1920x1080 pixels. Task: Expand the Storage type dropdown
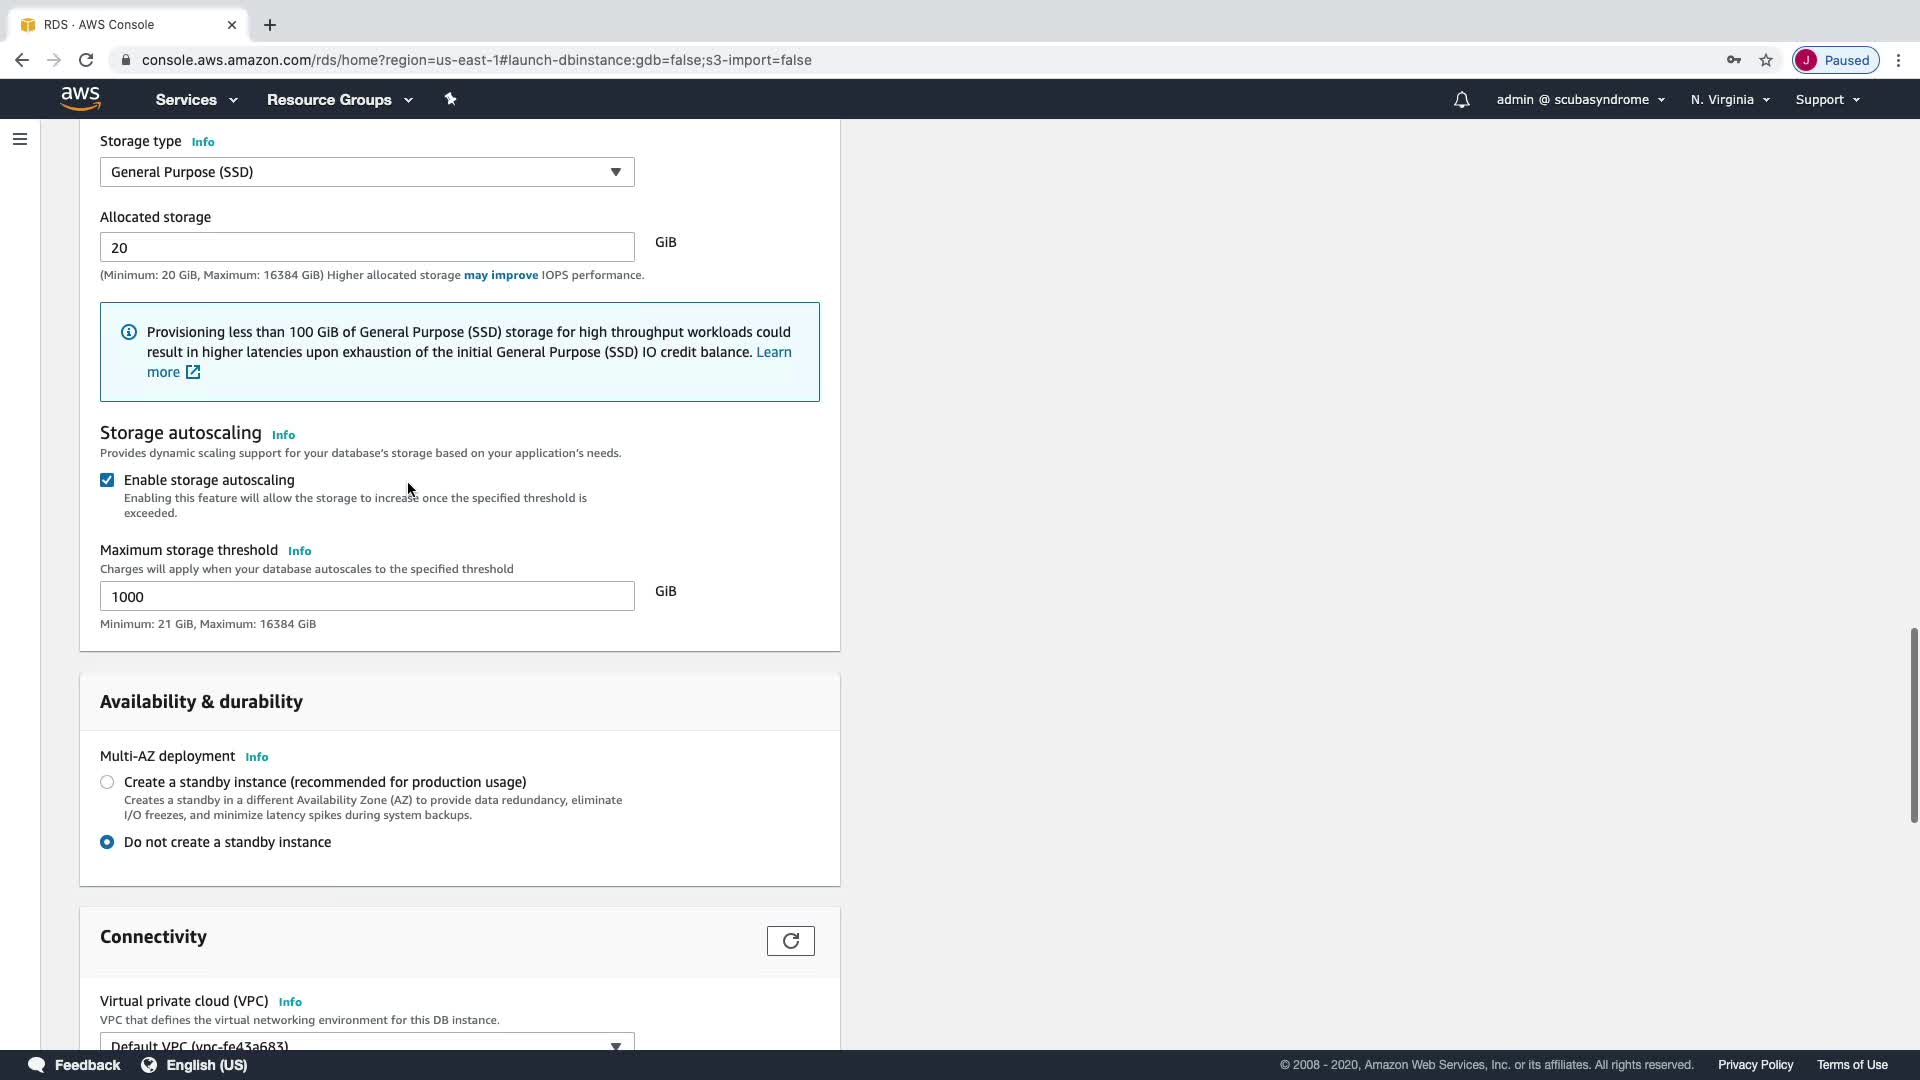[x=367, y=172]
